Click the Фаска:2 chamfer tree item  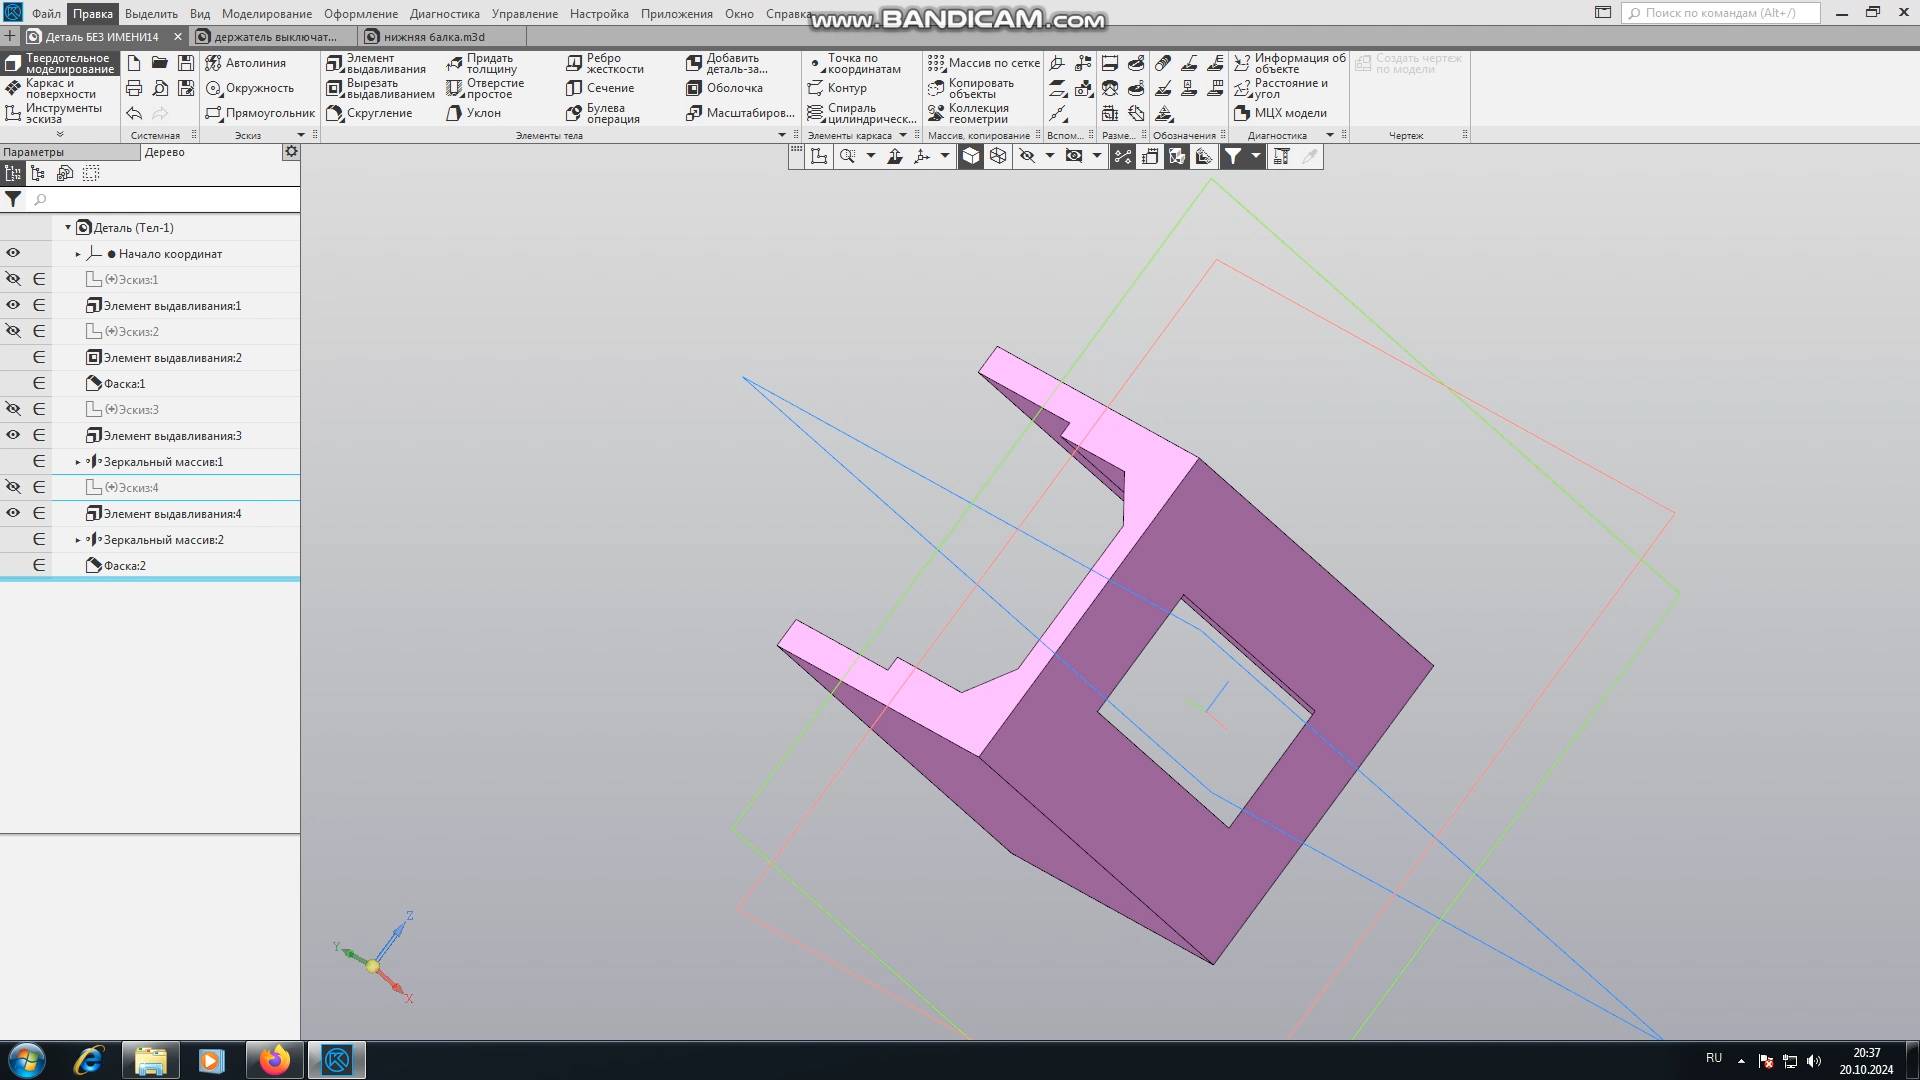124,566
